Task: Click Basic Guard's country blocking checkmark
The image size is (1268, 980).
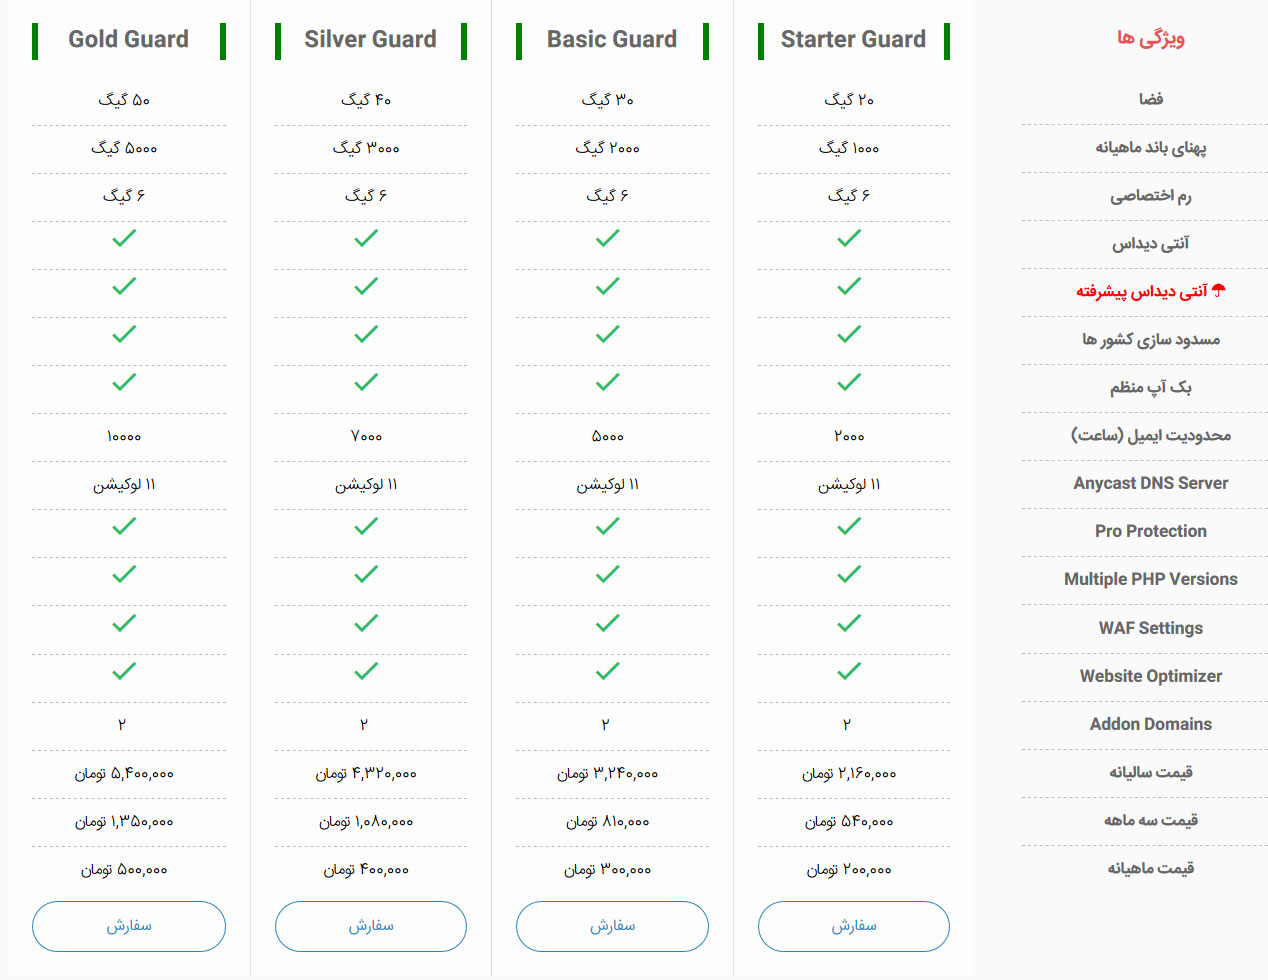Action: (x=607, y=334)
